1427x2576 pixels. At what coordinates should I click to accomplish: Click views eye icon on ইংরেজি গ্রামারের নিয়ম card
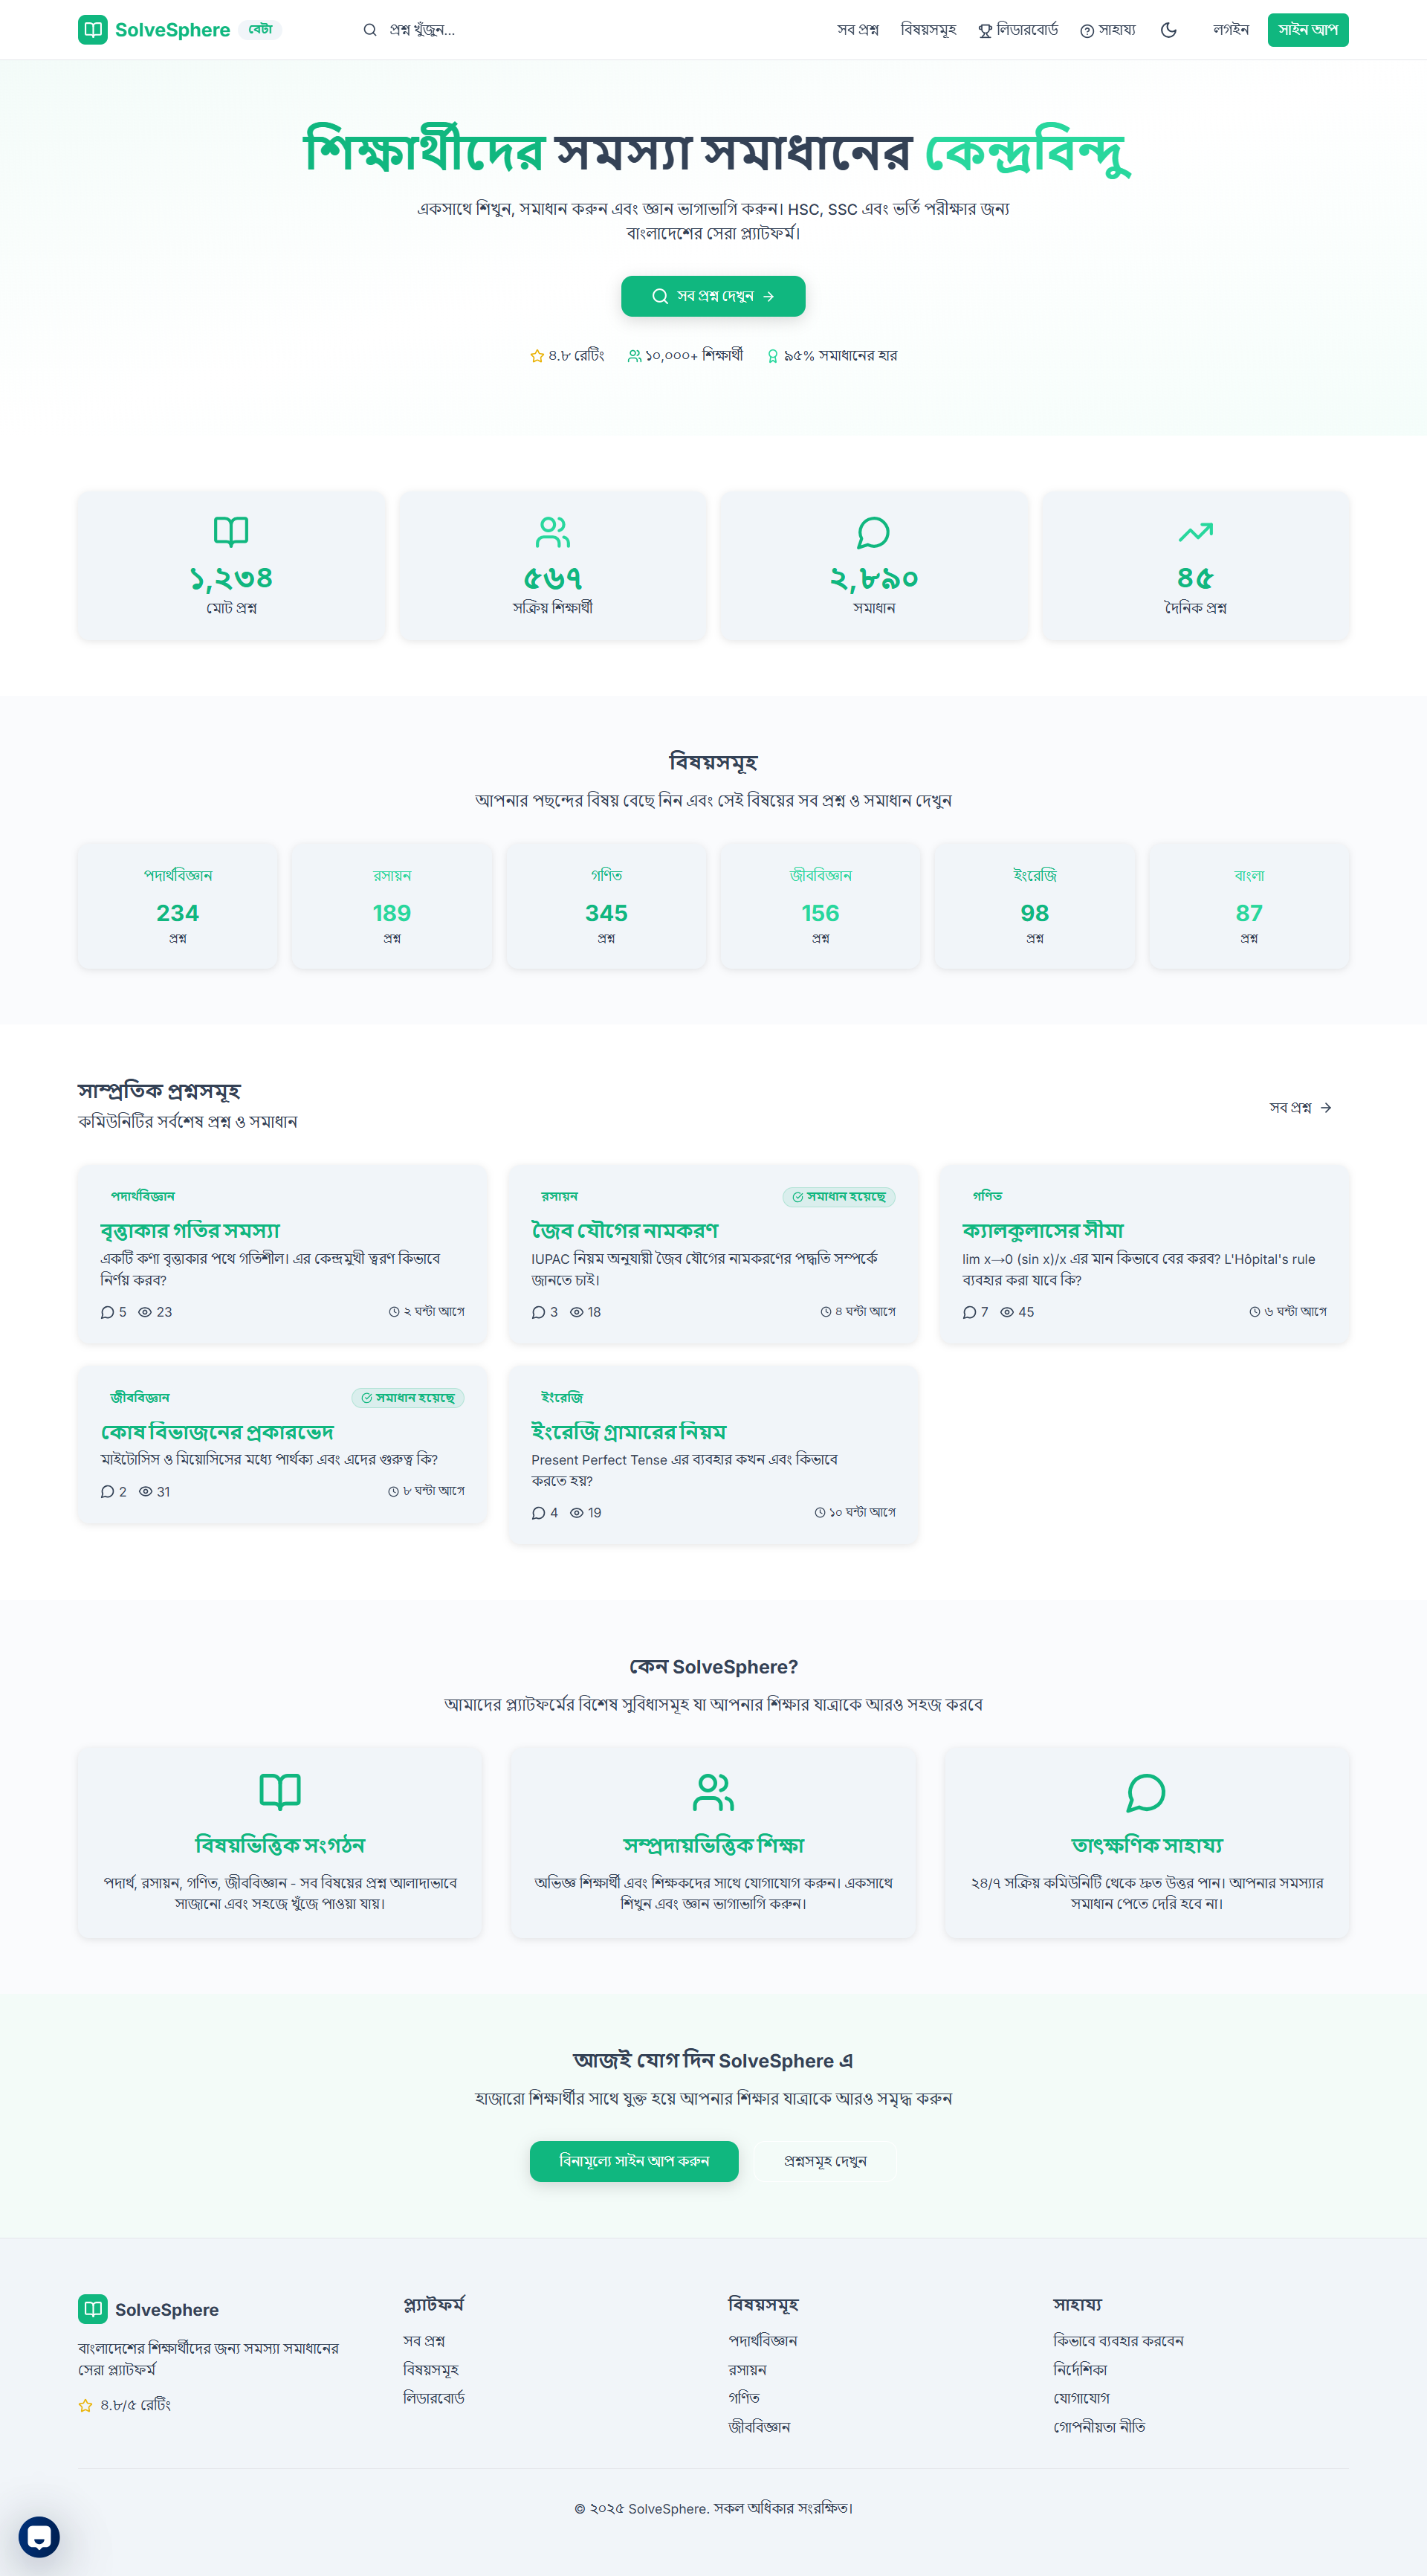pos(576,1513)
